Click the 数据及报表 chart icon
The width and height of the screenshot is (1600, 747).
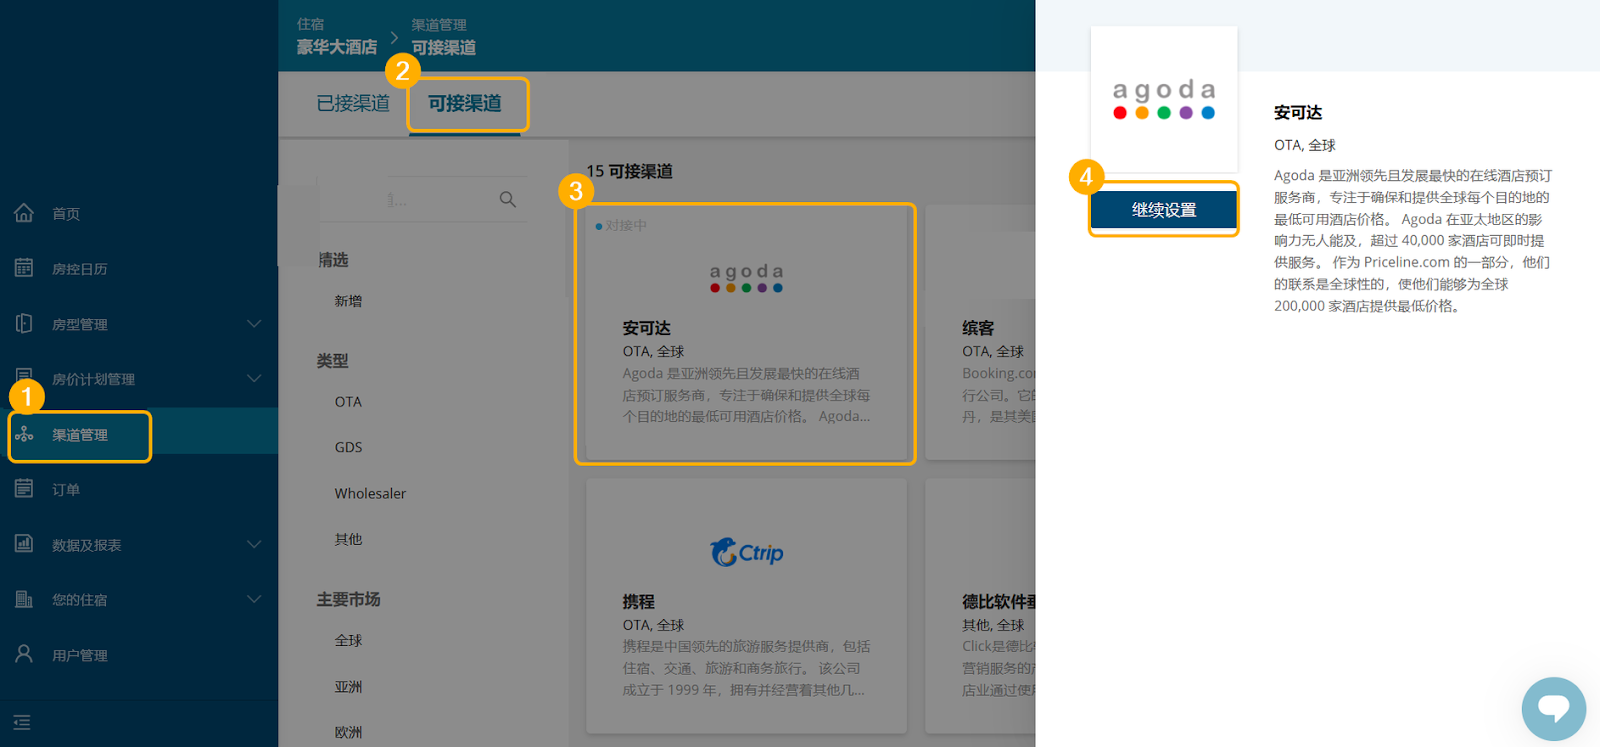tap(24, 544)
